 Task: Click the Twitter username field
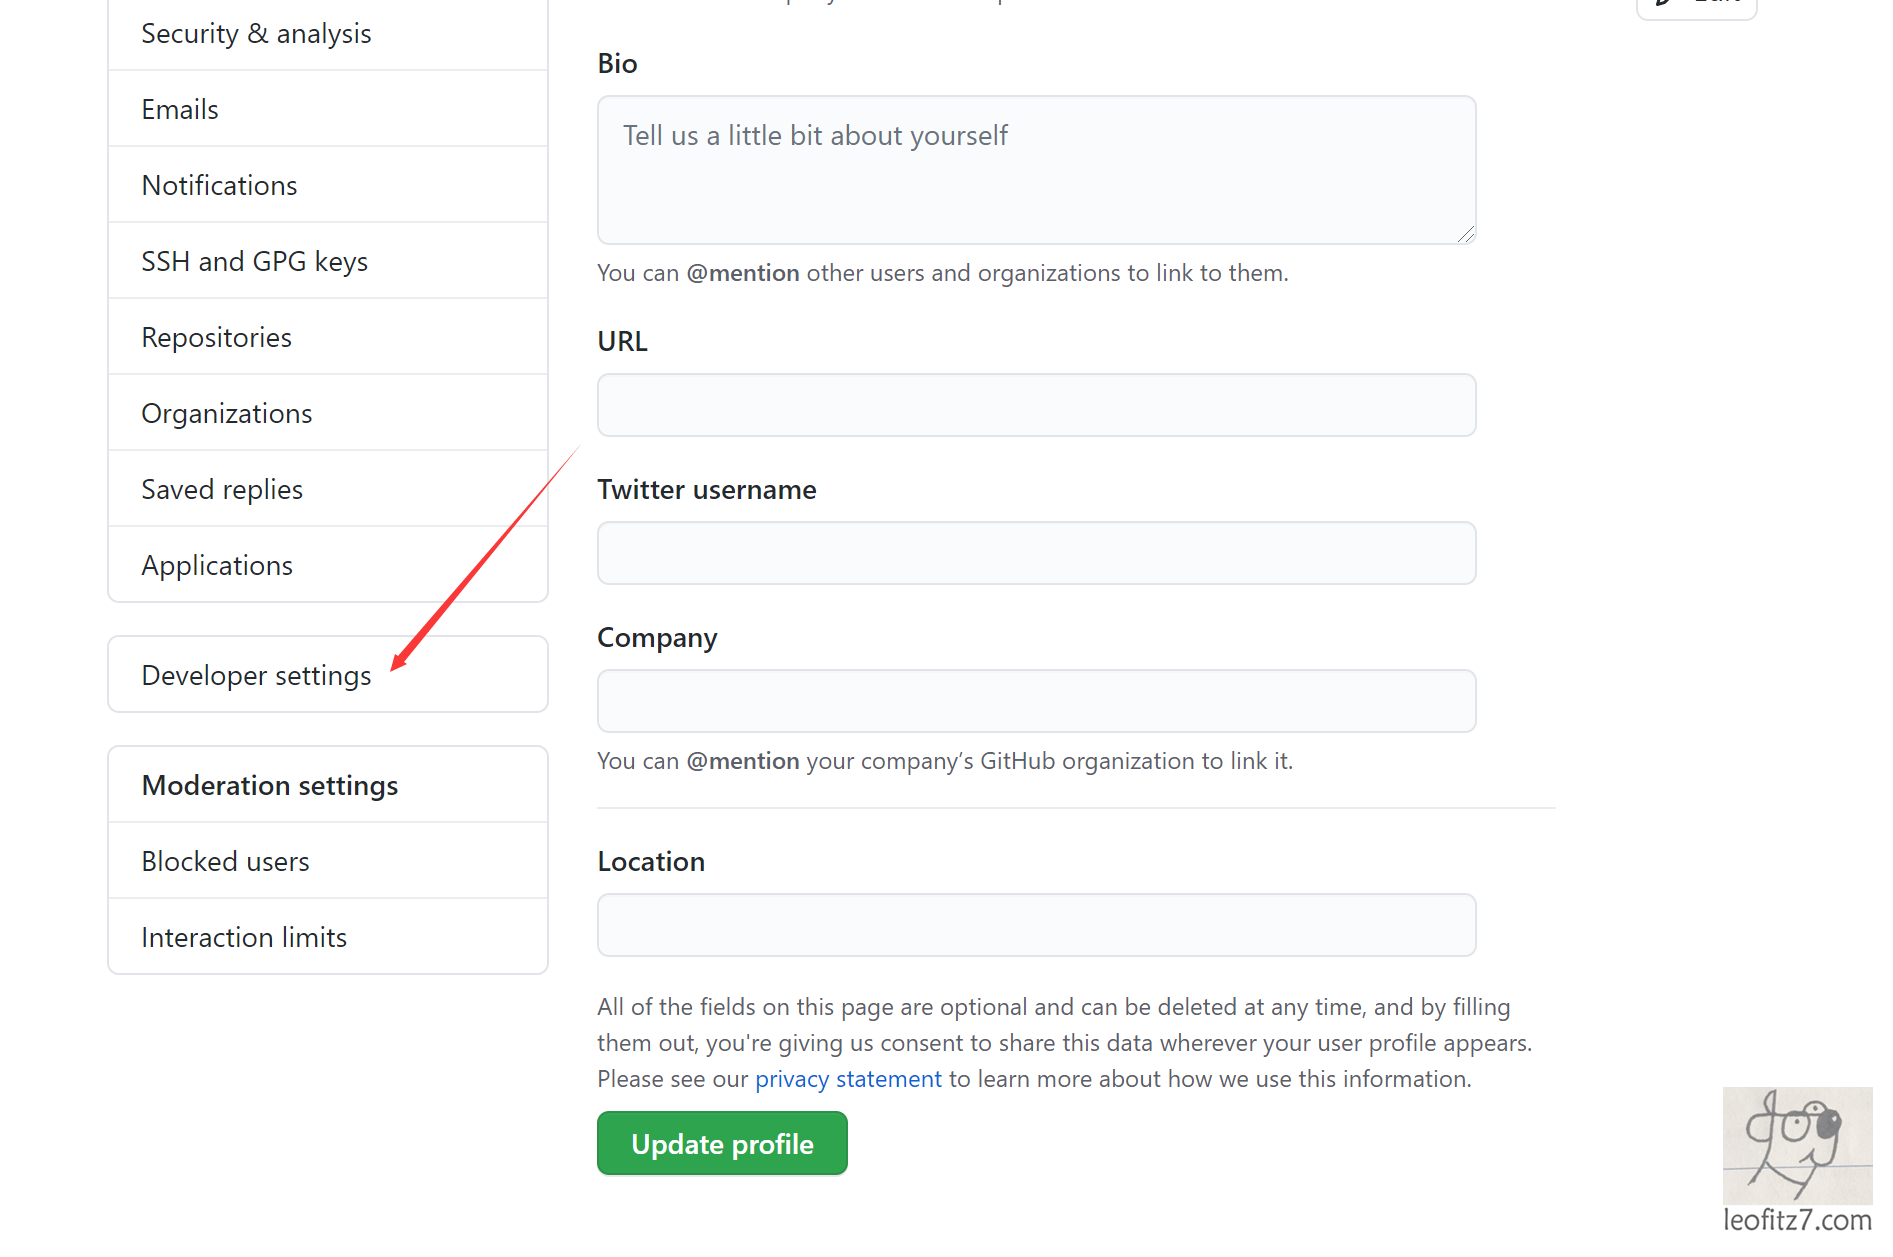(x=1036, y=553)
